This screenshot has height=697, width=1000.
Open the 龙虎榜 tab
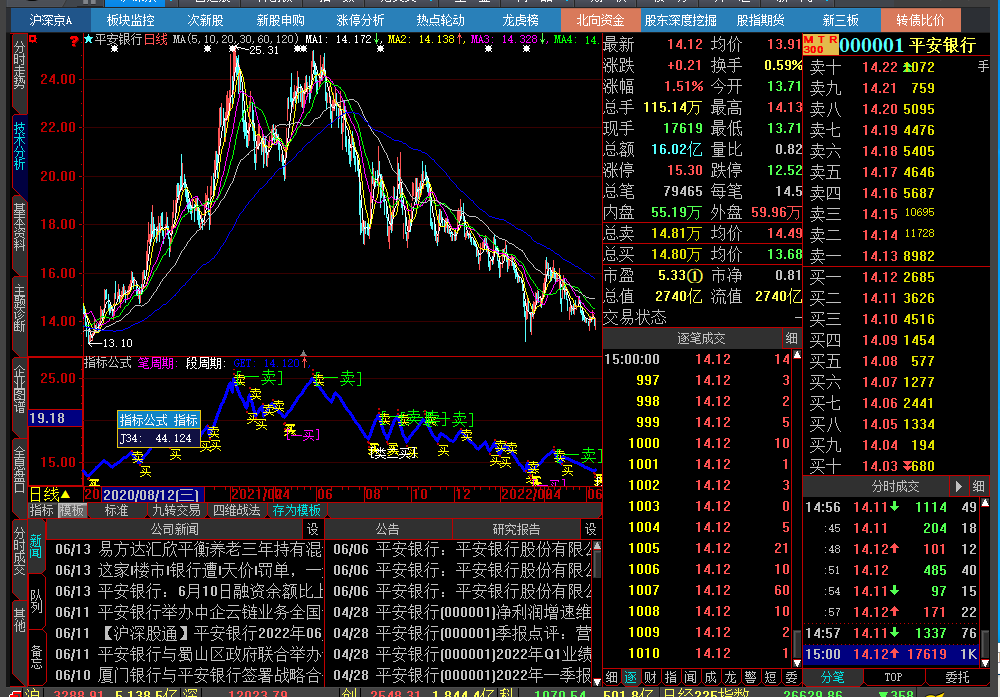(520, 20)
